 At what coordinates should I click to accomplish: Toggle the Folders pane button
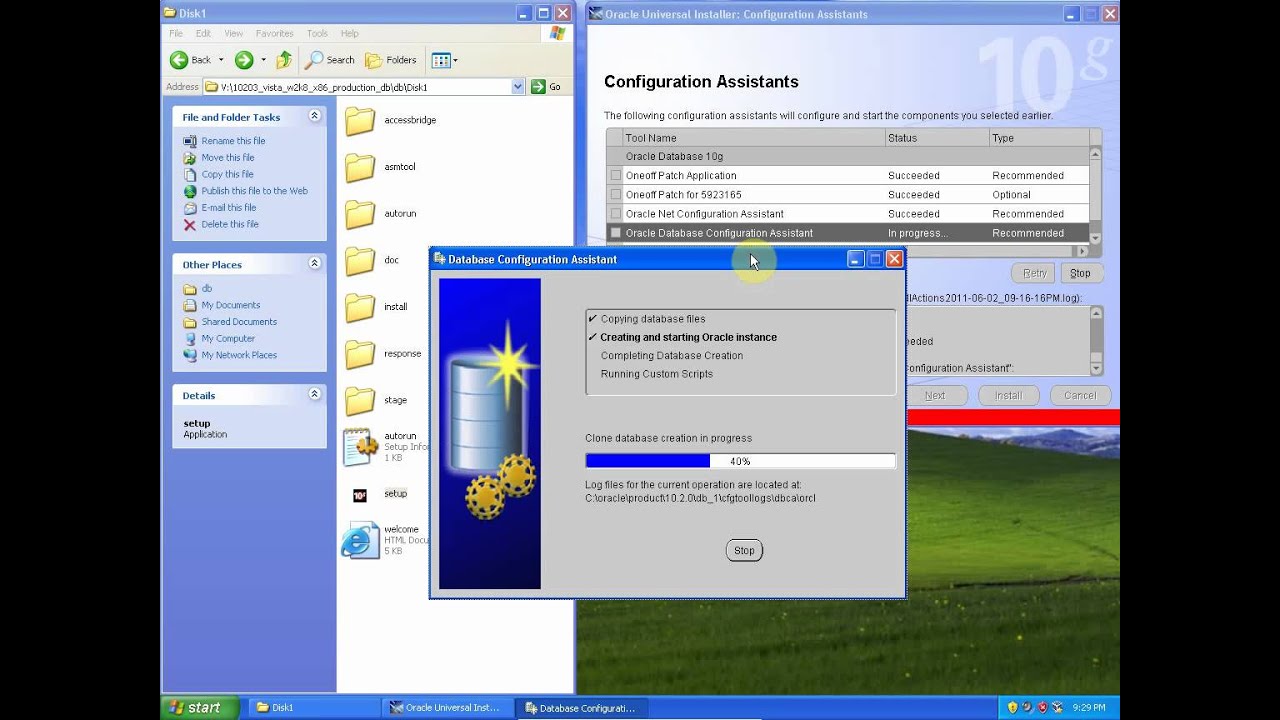point(391,60)
